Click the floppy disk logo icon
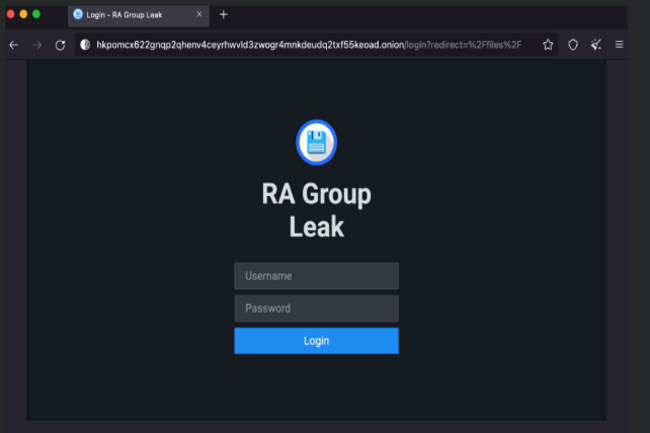This screenshot has width=650, height=433. coord(316,143)
